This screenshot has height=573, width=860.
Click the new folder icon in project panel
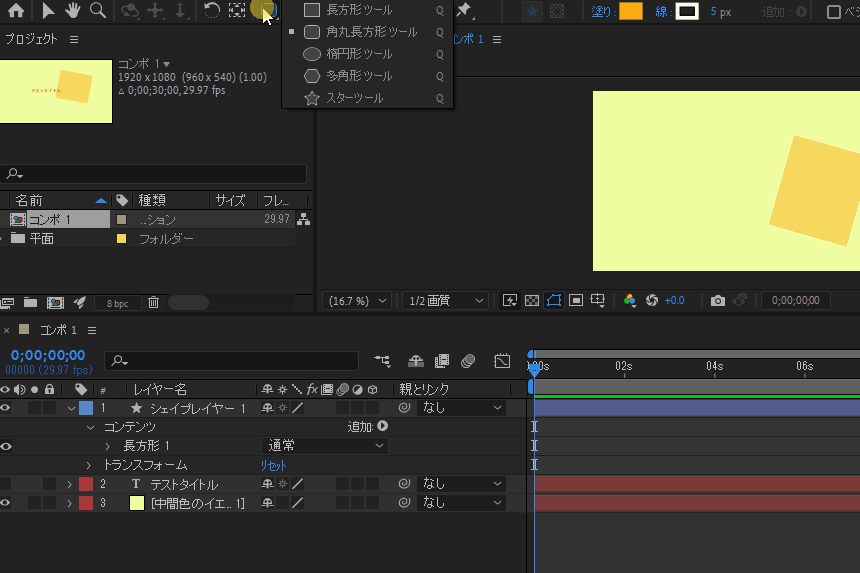click(x=31, y=302)
